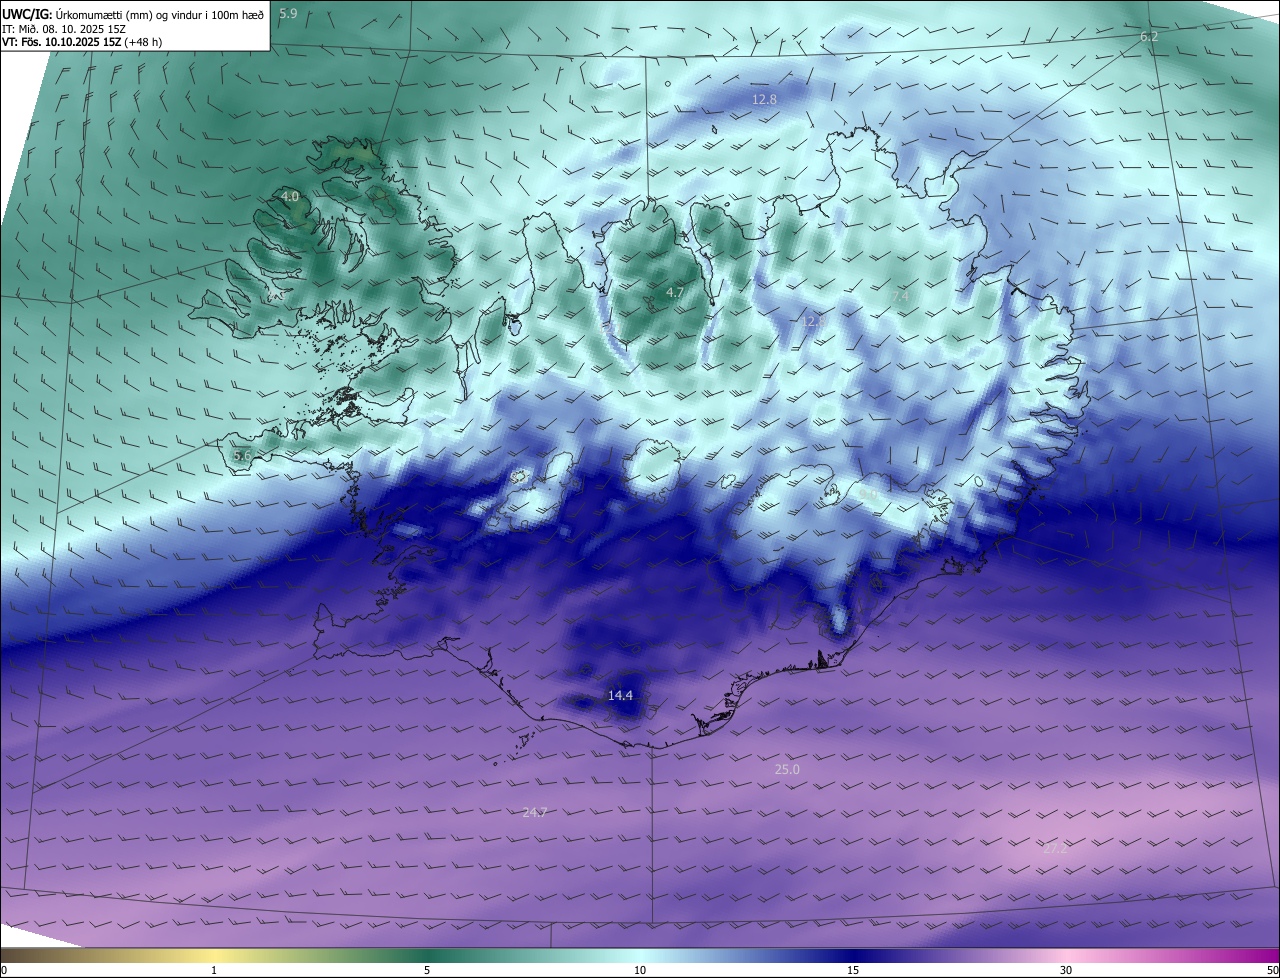Screen dimensions: 1280x978
Task: Click the 4.0 value over the Westfjords
Action: point(290,197)
